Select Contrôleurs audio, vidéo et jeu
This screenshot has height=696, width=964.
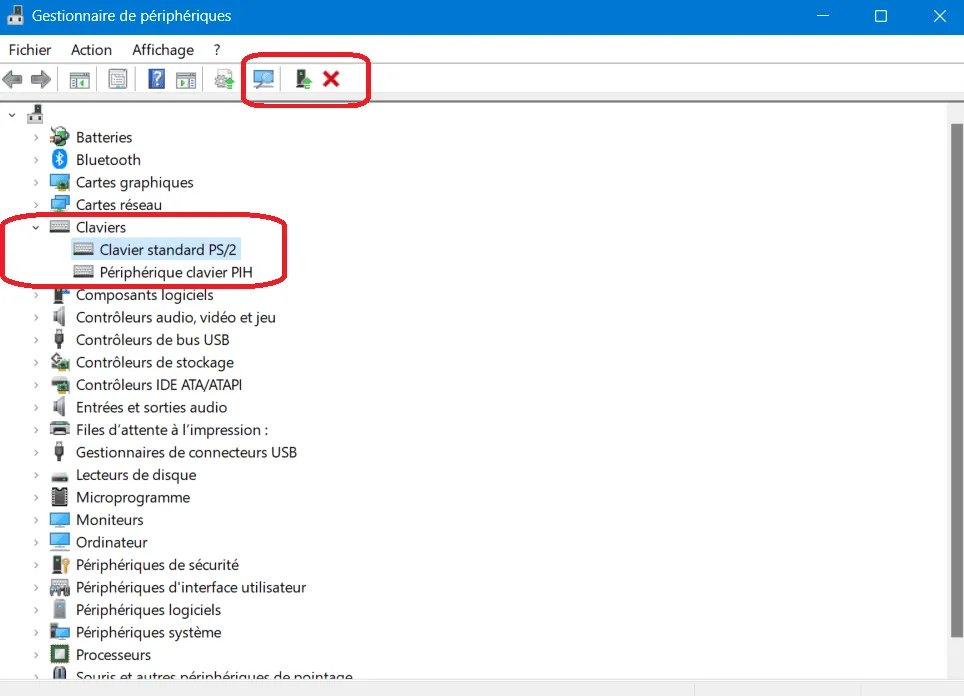(176, 317)
